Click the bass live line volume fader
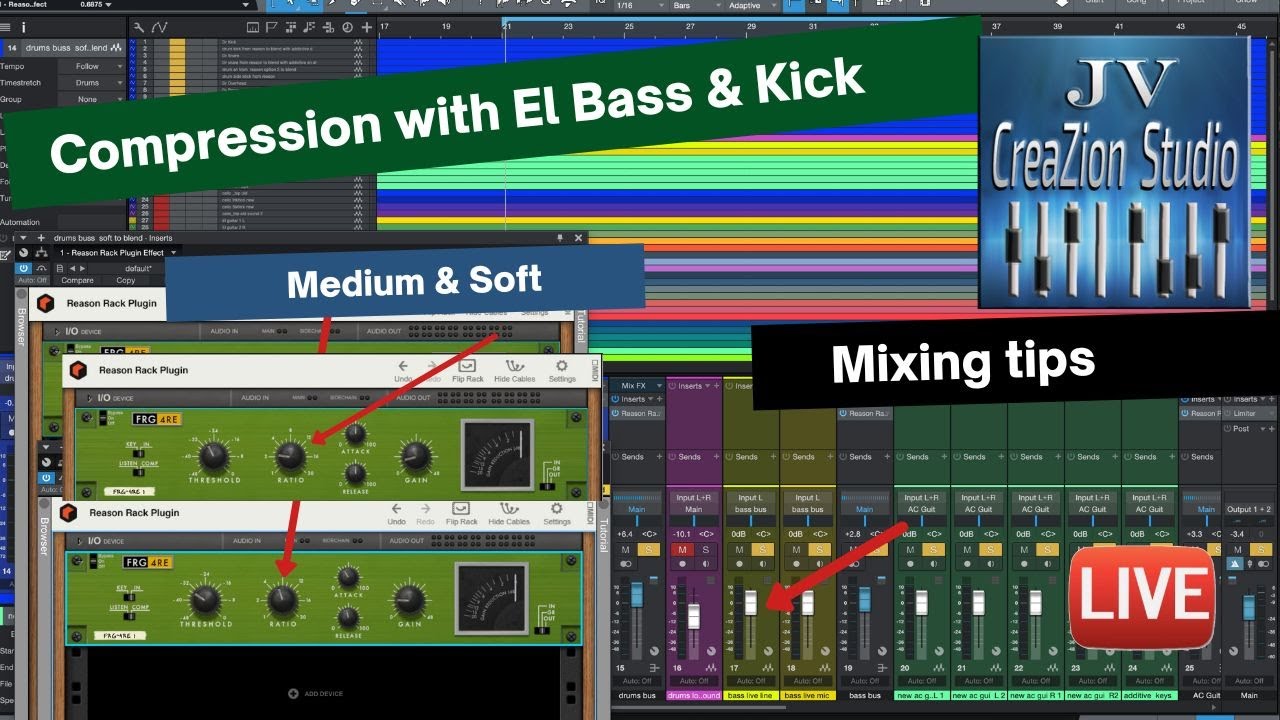 click(751, 603)
